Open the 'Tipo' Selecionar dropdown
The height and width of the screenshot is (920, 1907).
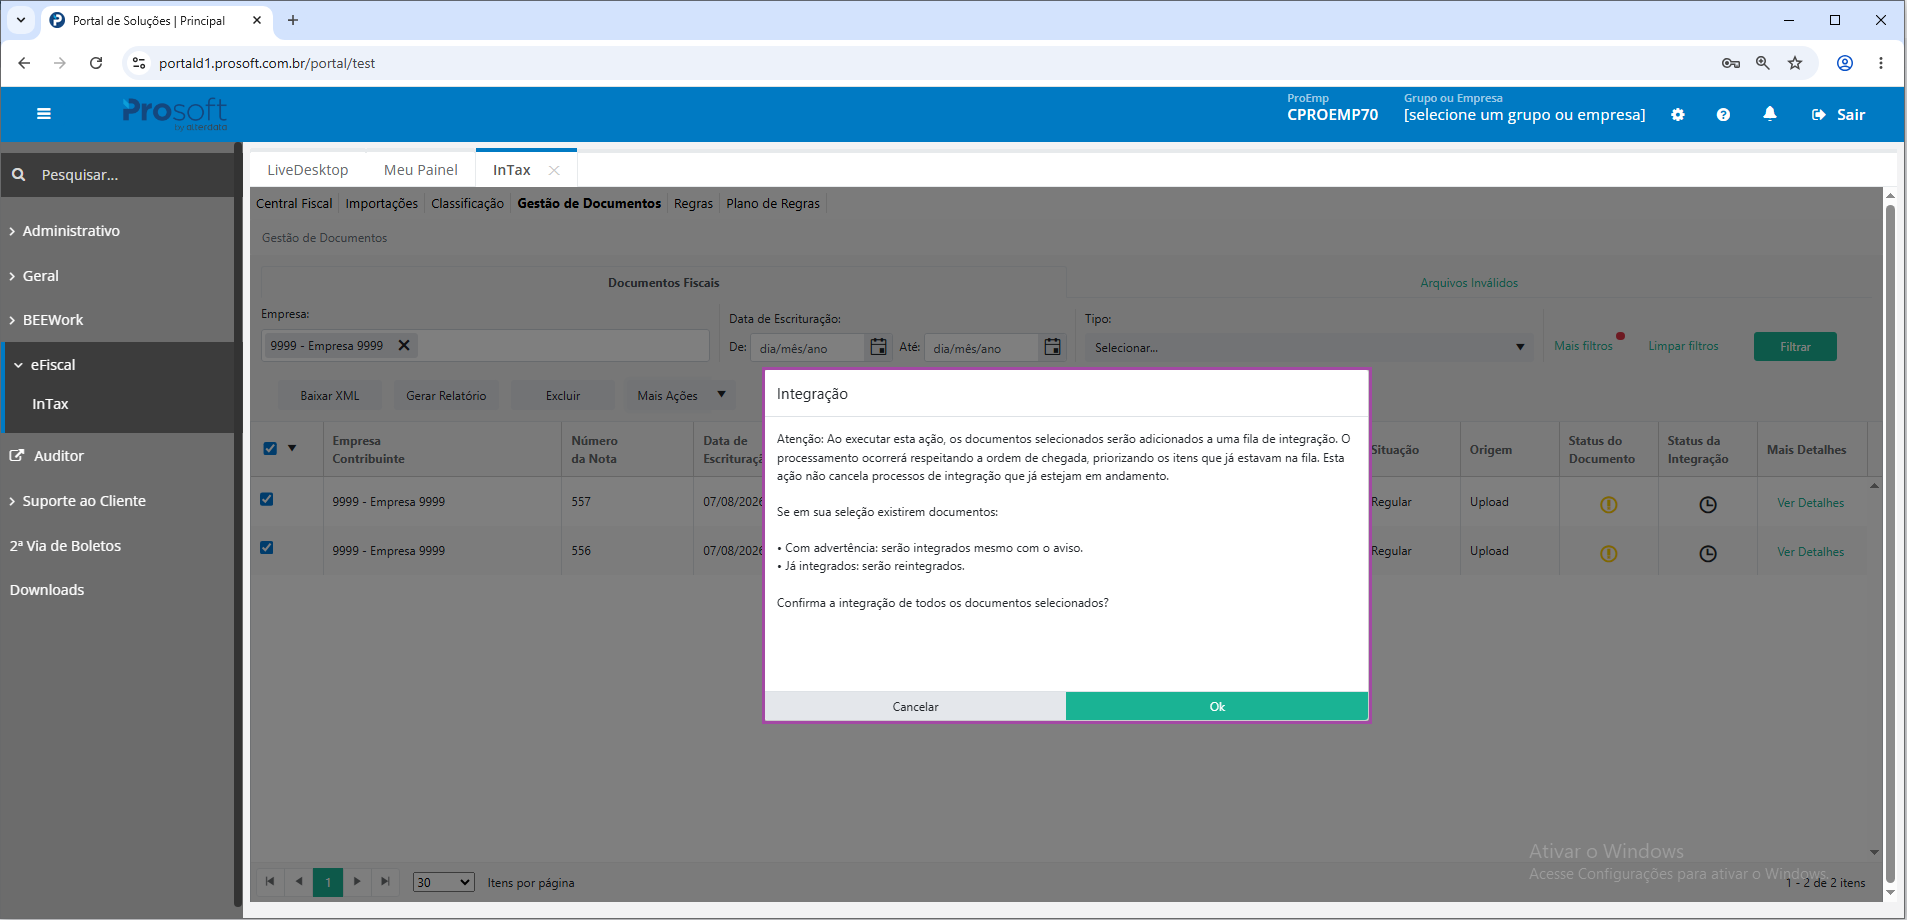pos(1308,347)
